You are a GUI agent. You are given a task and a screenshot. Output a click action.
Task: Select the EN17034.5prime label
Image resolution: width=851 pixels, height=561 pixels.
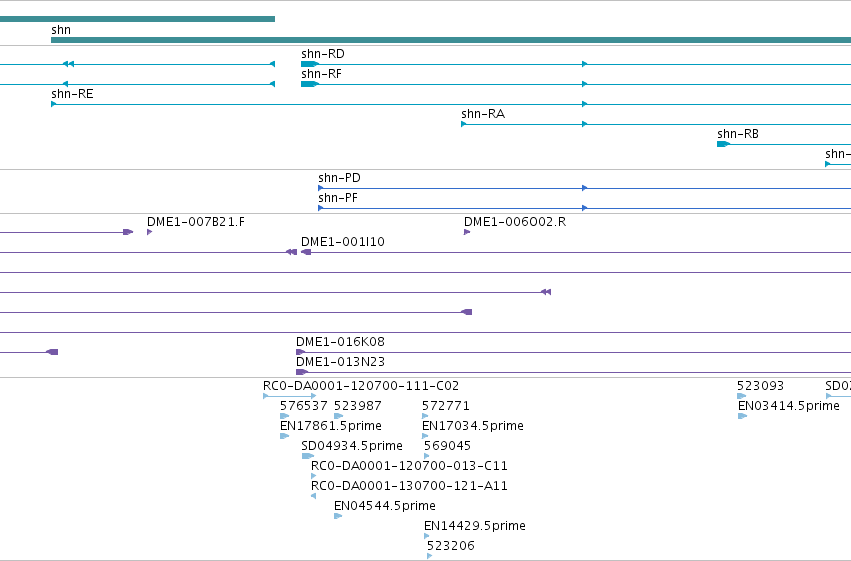click(473, 426)
